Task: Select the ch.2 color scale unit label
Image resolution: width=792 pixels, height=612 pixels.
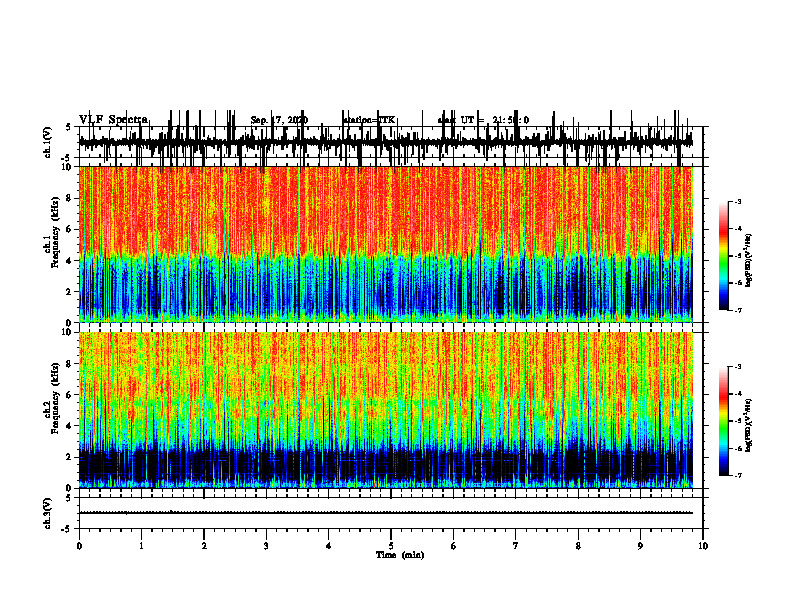Action: coord(749,425)
